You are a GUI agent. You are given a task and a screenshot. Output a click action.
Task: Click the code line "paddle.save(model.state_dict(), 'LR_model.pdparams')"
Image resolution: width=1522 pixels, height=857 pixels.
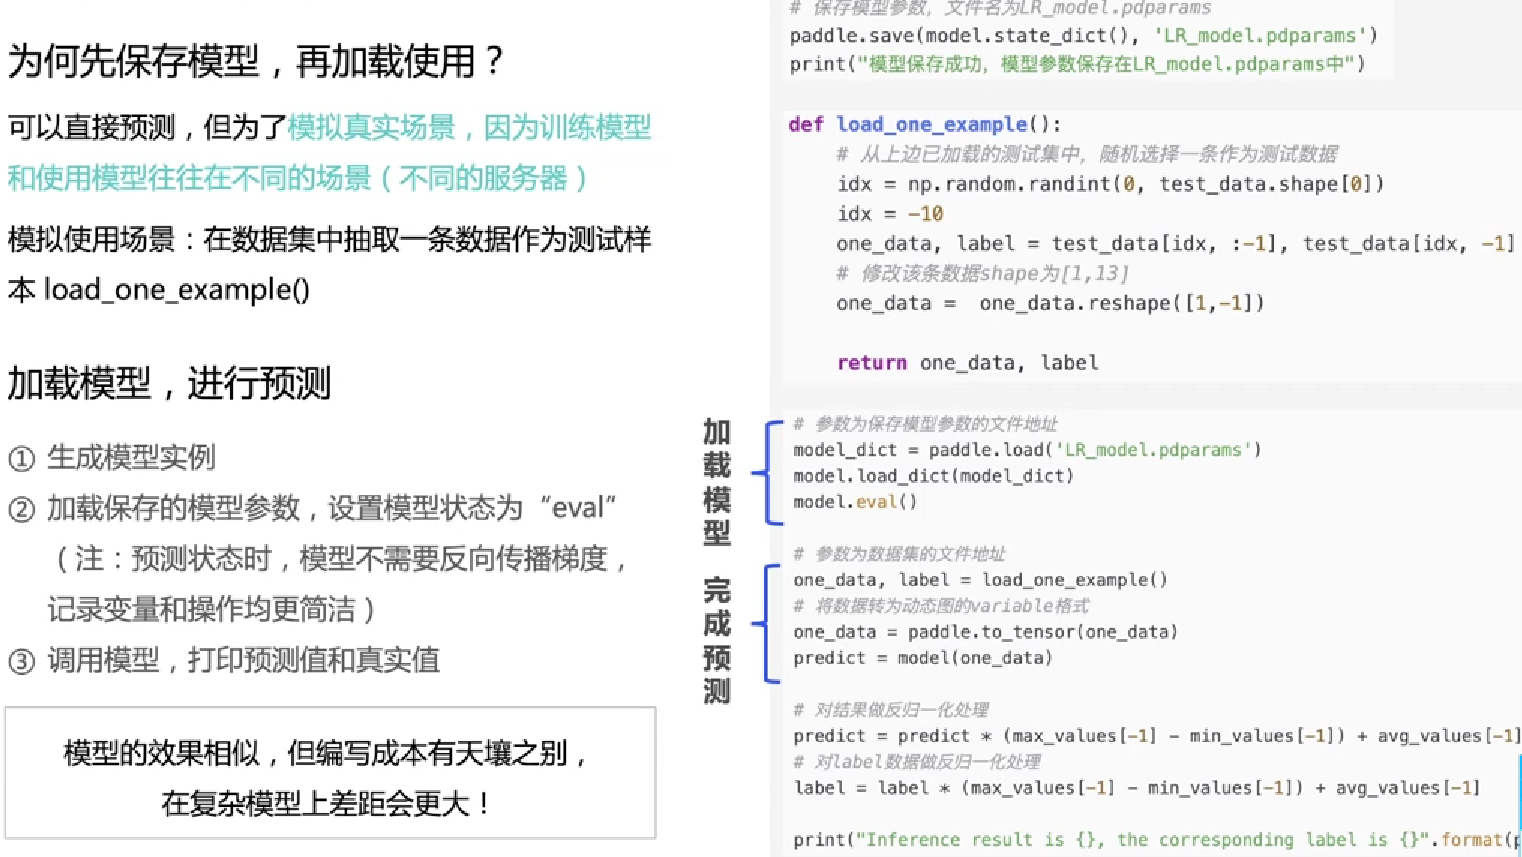[1084, 36]
